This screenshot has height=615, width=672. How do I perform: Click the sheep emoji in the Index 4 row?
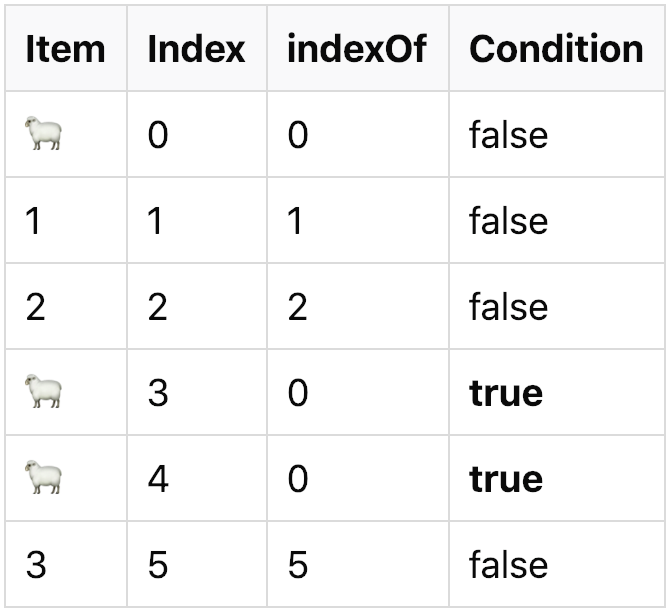pos(44,479)
